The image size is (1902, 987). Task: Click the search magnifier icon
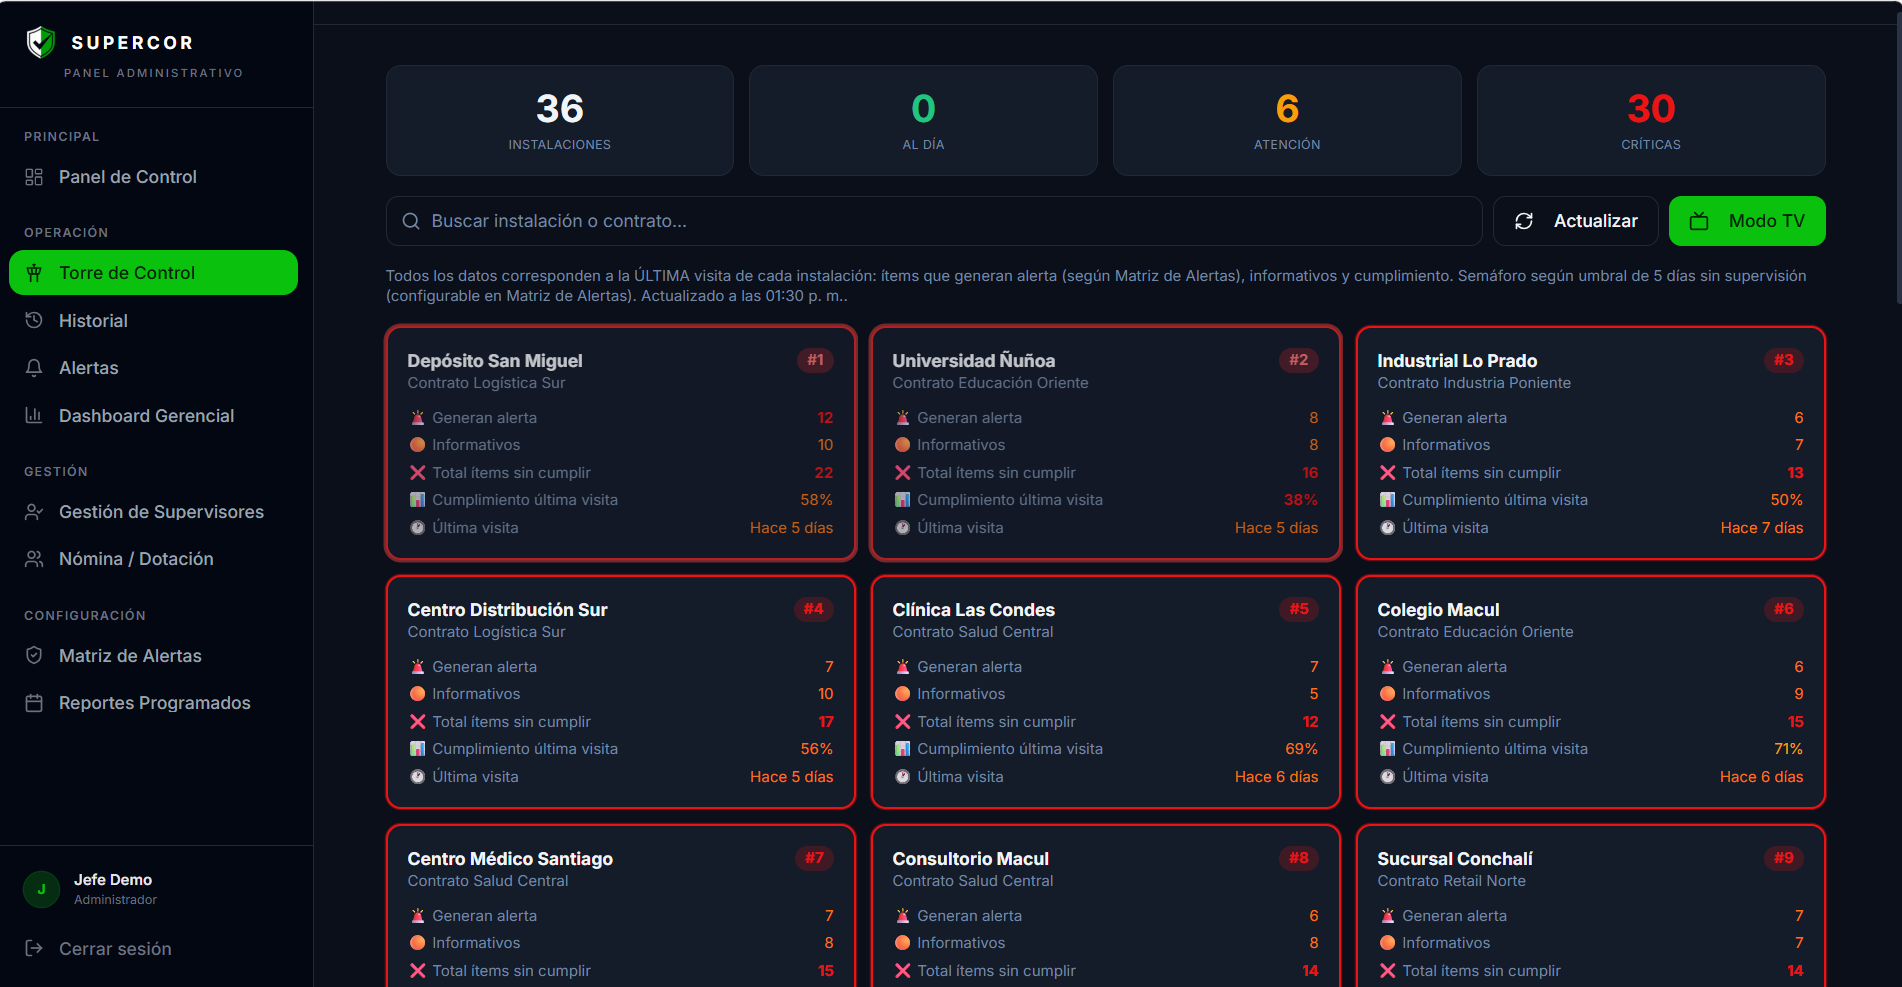pos(411,221)
